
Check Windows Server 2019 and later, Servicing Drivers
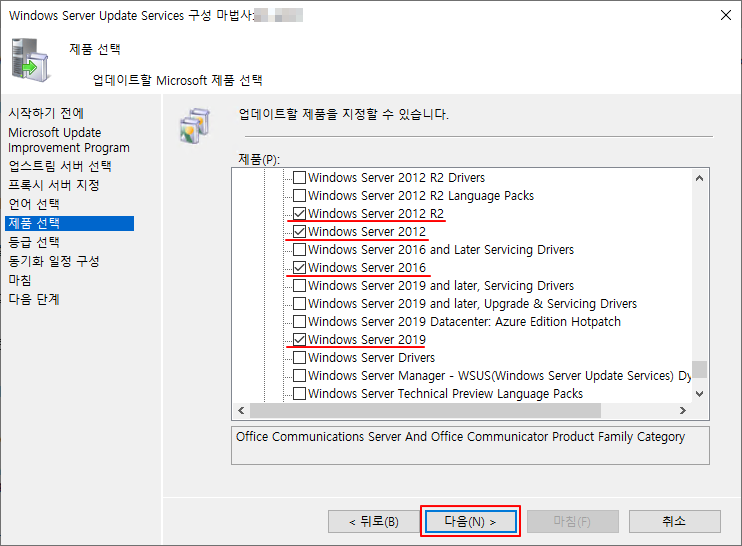coord(299,285)
